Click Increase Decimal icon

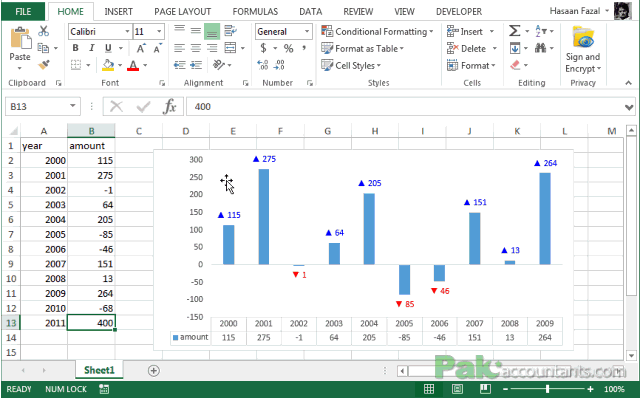263,65
